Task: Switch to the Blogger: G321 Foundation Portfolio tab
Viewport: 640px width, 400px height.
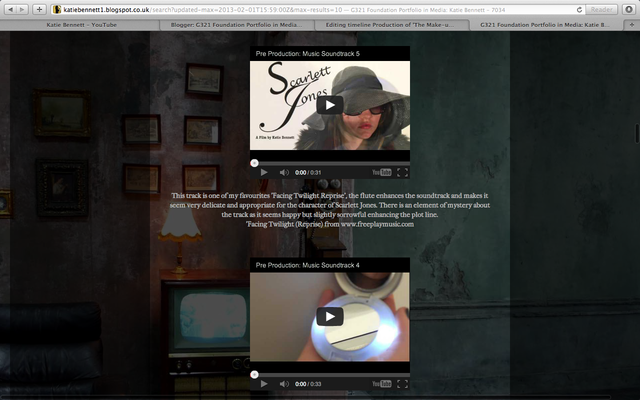Action: 236,25
